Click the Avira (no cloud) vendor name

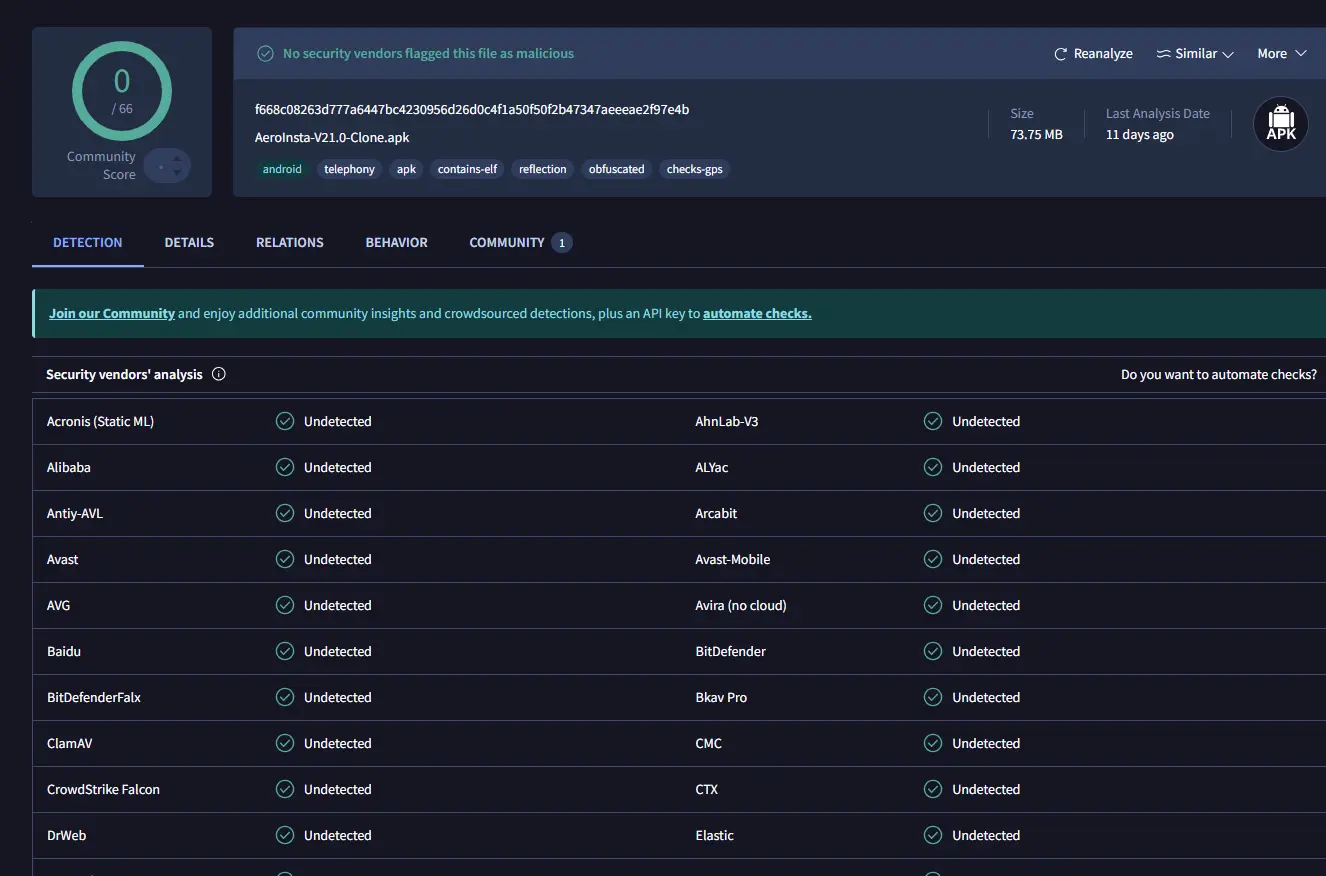coord(741,606)
